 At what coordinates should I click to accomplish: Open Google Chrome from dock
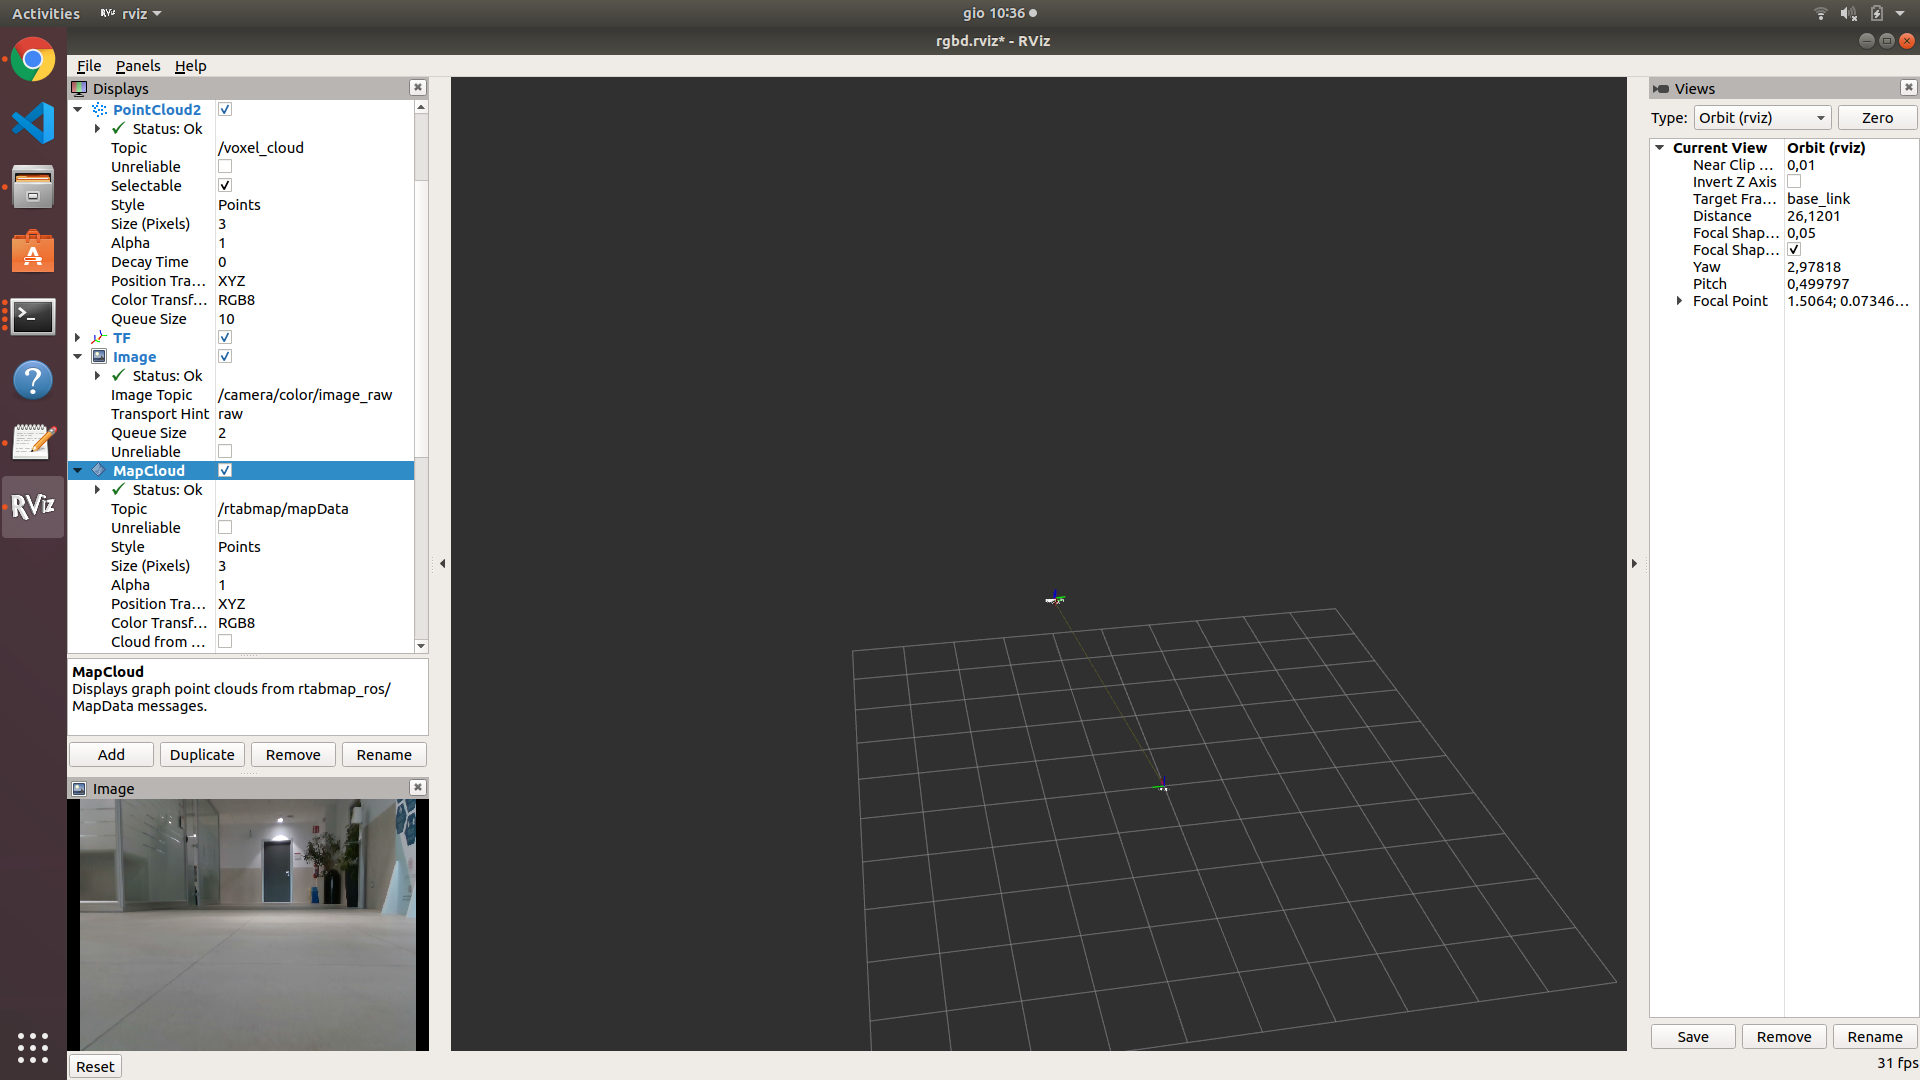point(33,60)
